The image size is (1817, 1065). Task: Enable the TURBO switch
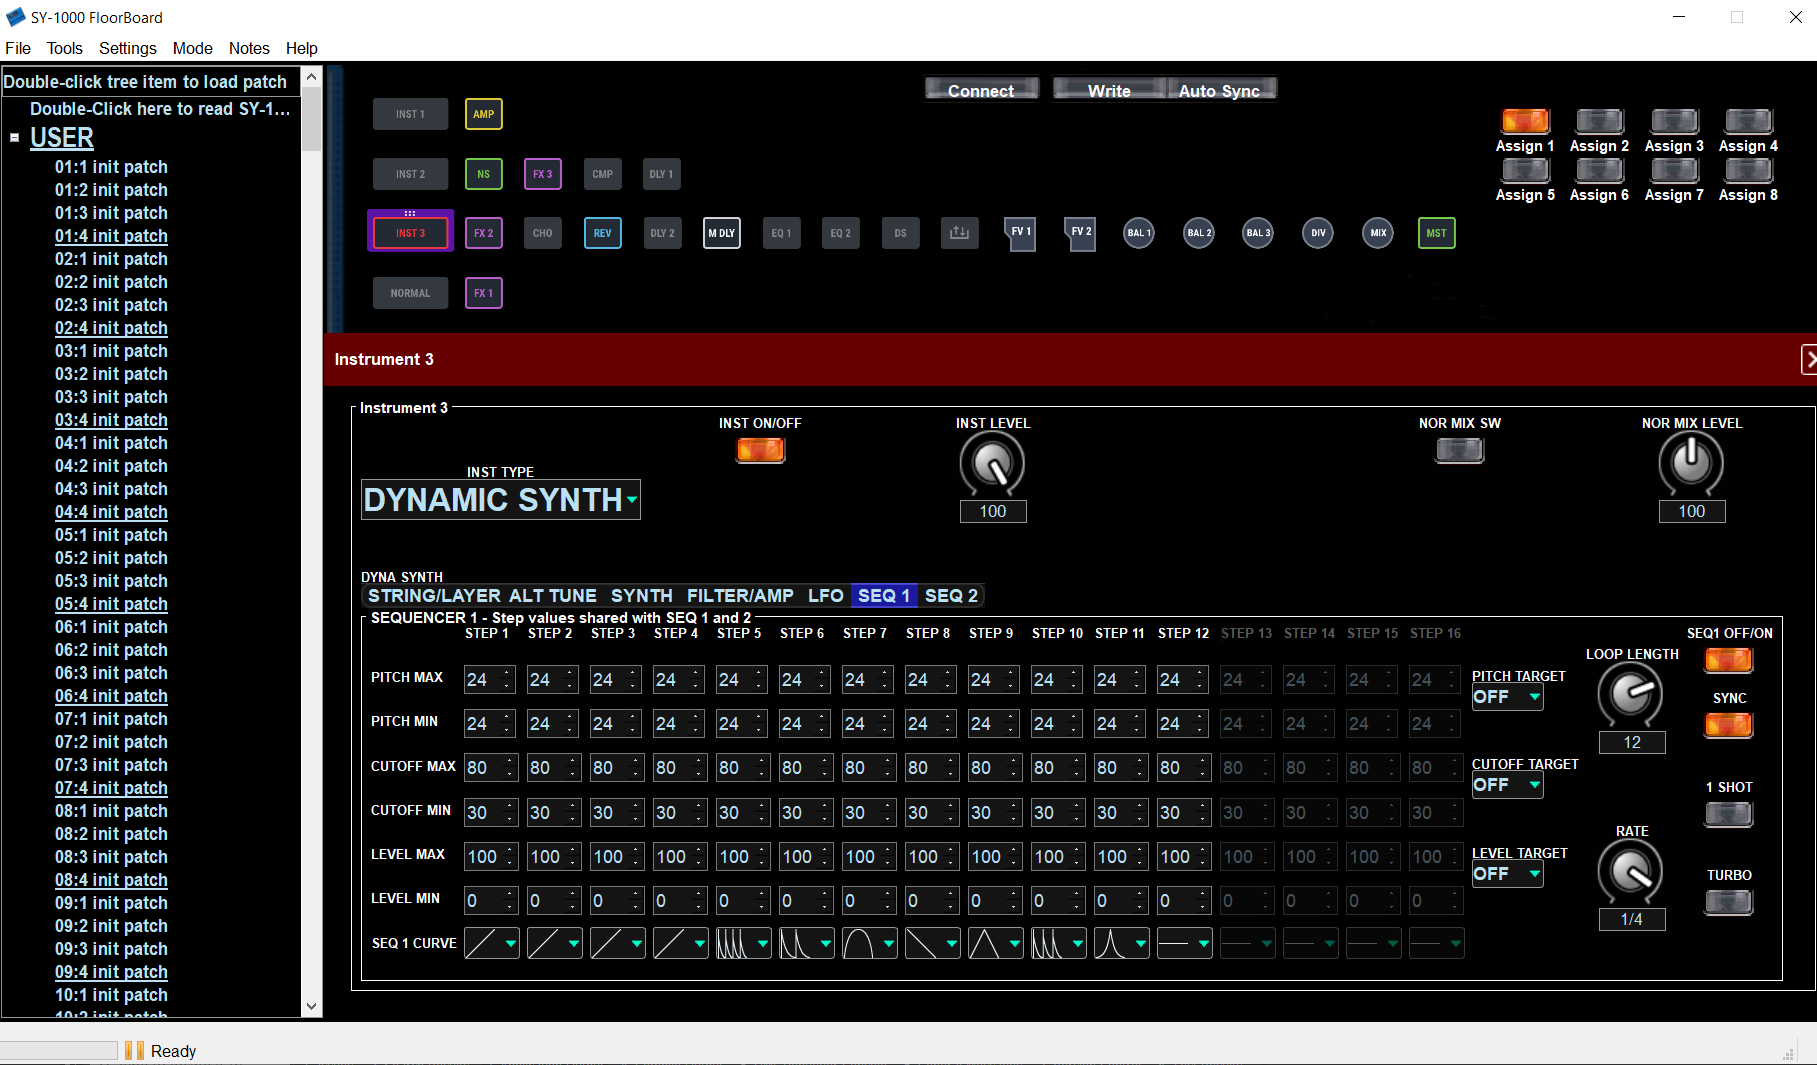[x=1729, y=902]
